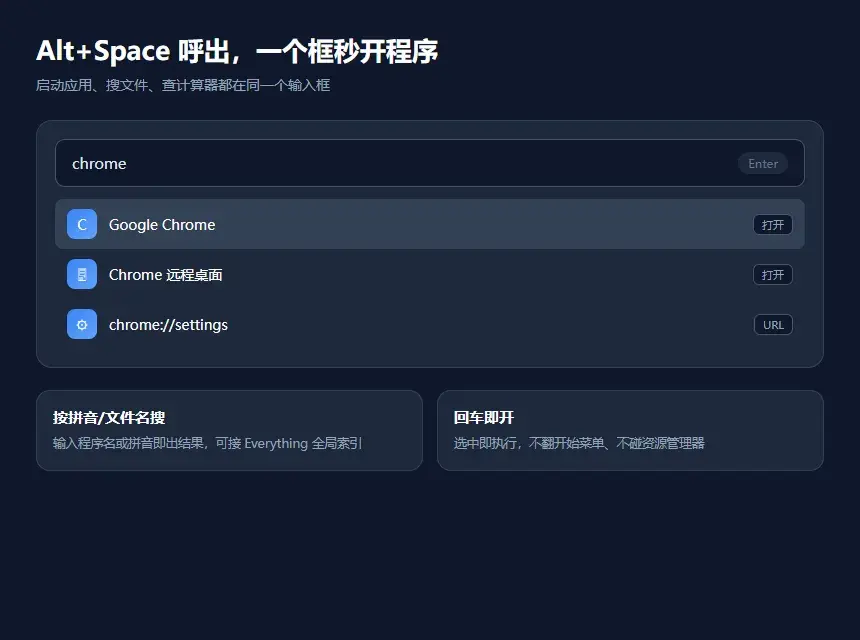860x640 pixels.
Task: Select the Chrome 远程桌面 result text
Action: (166, 275)
